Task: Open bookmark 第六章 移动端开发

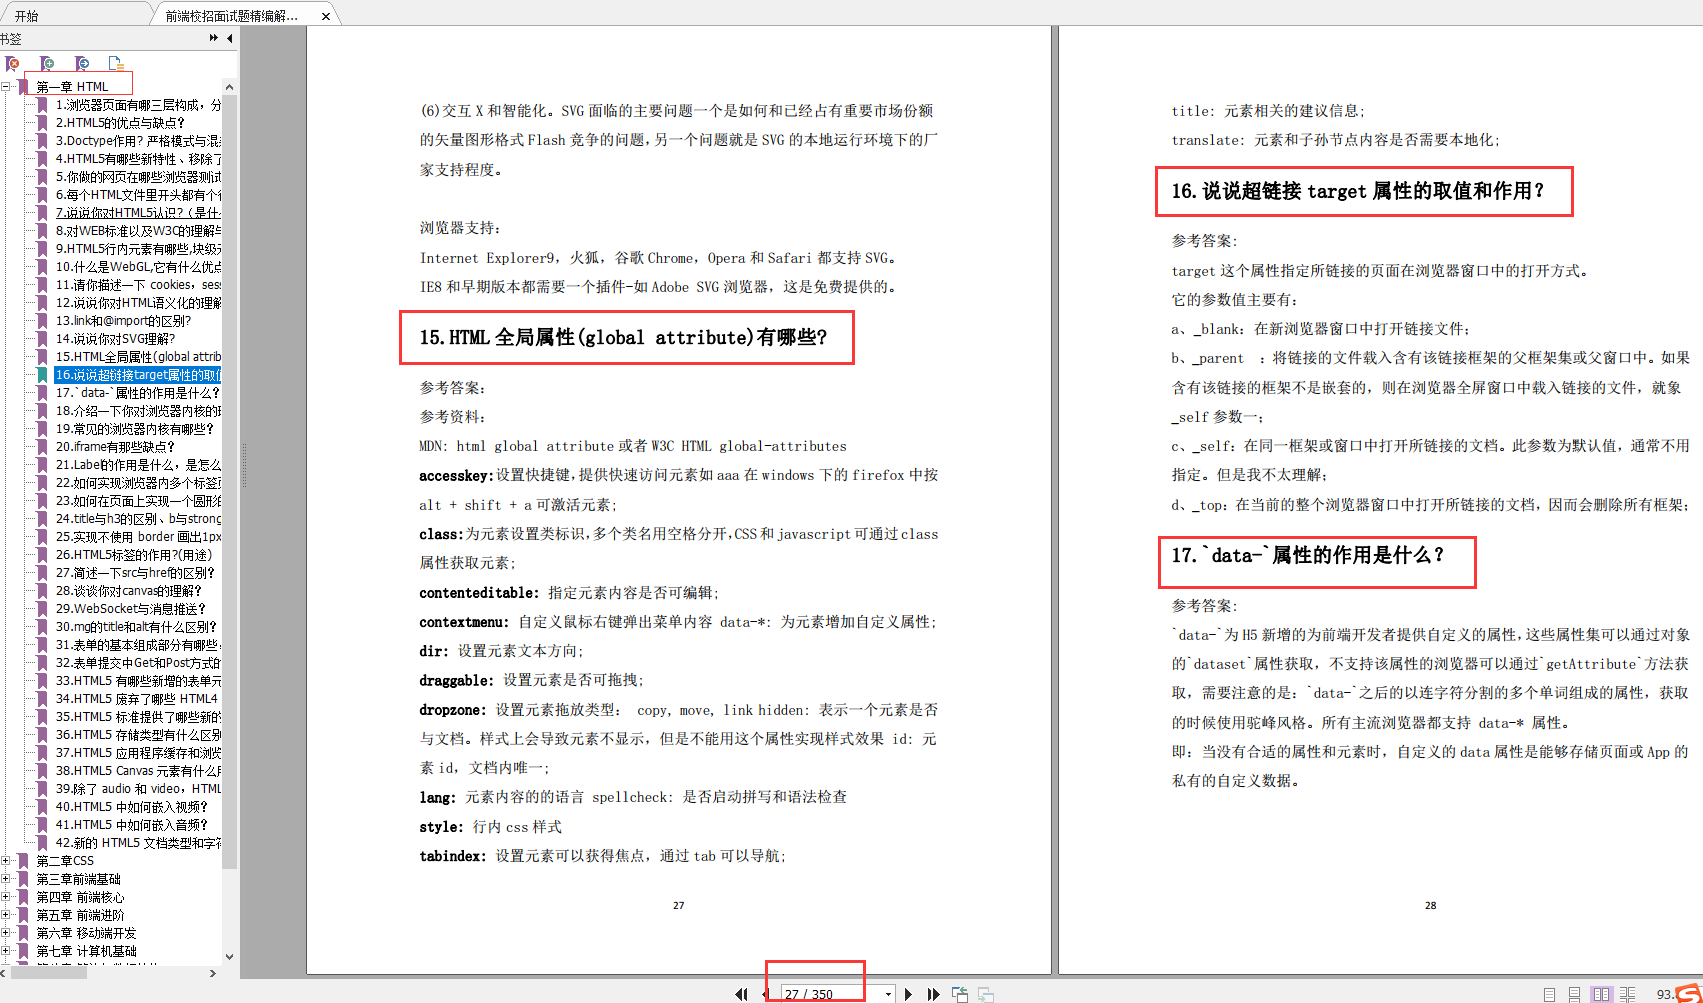Action: point(86,933)
